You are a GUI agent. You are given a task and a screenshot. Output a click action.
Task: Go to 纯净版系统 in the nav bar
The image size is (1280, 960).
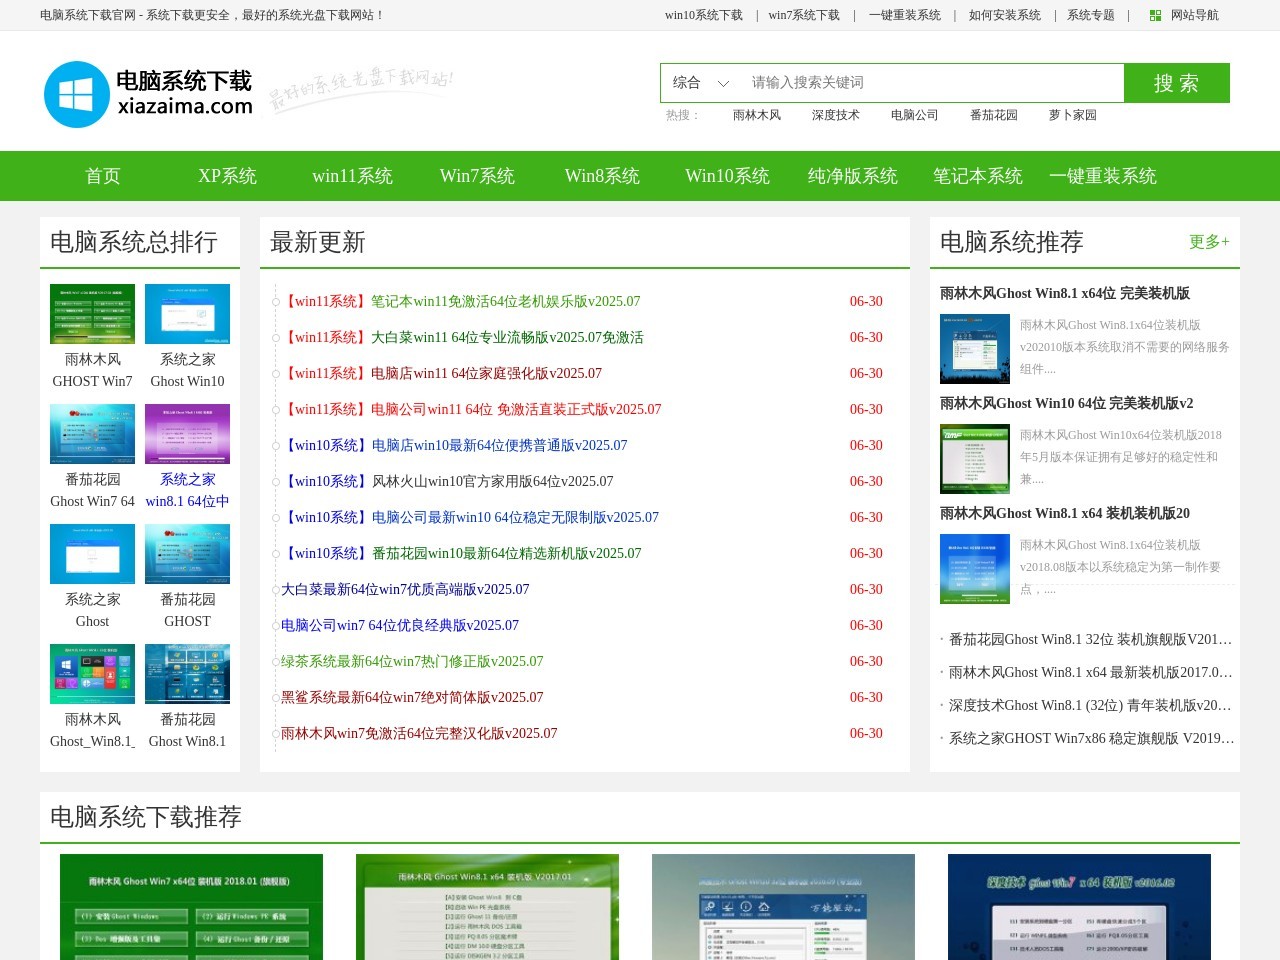click(853, 176)
